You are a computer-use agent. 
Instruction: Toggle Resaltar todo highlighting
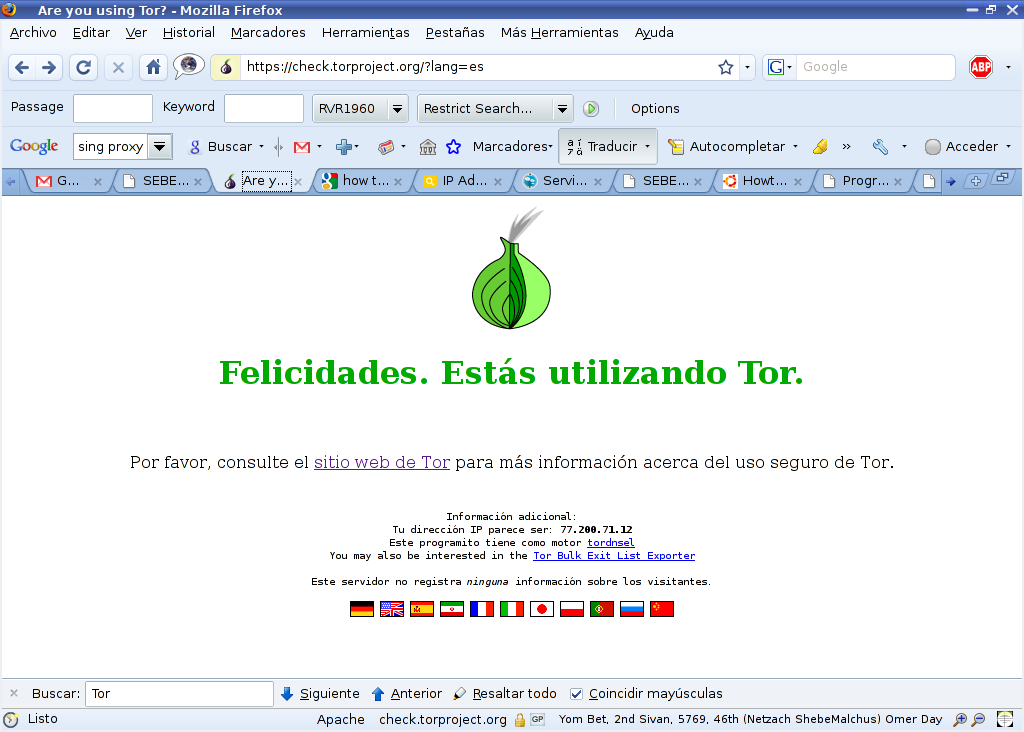coord(505,693)
